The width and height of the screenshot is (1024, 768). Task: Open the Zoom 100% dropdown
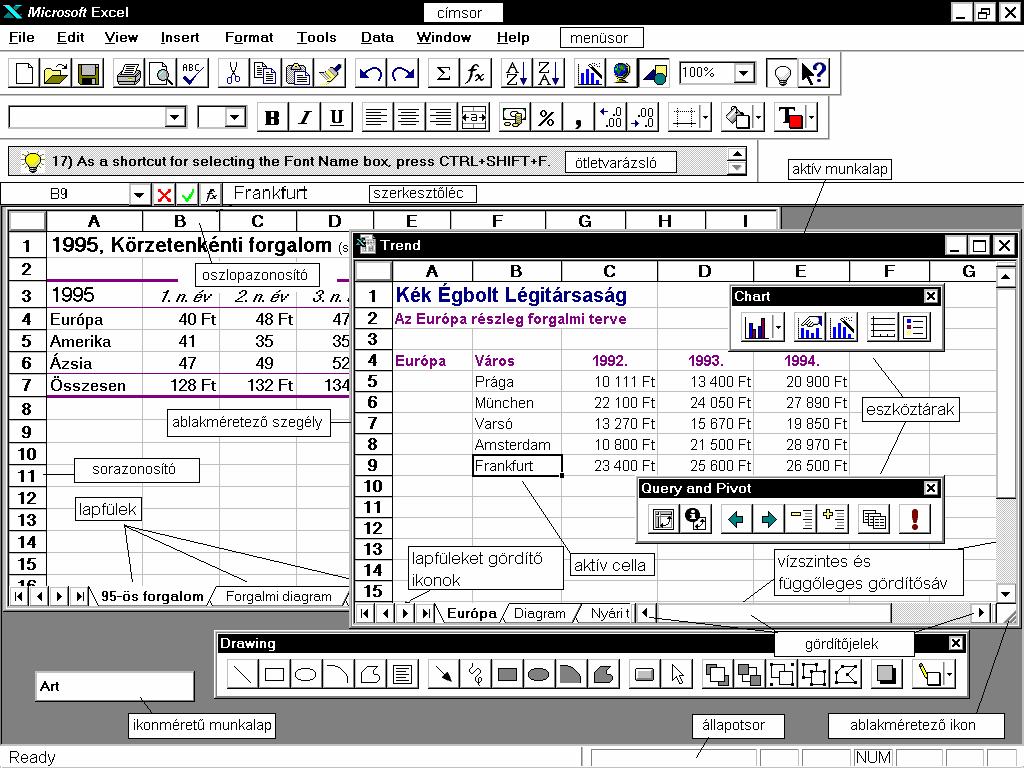(744, 72)
